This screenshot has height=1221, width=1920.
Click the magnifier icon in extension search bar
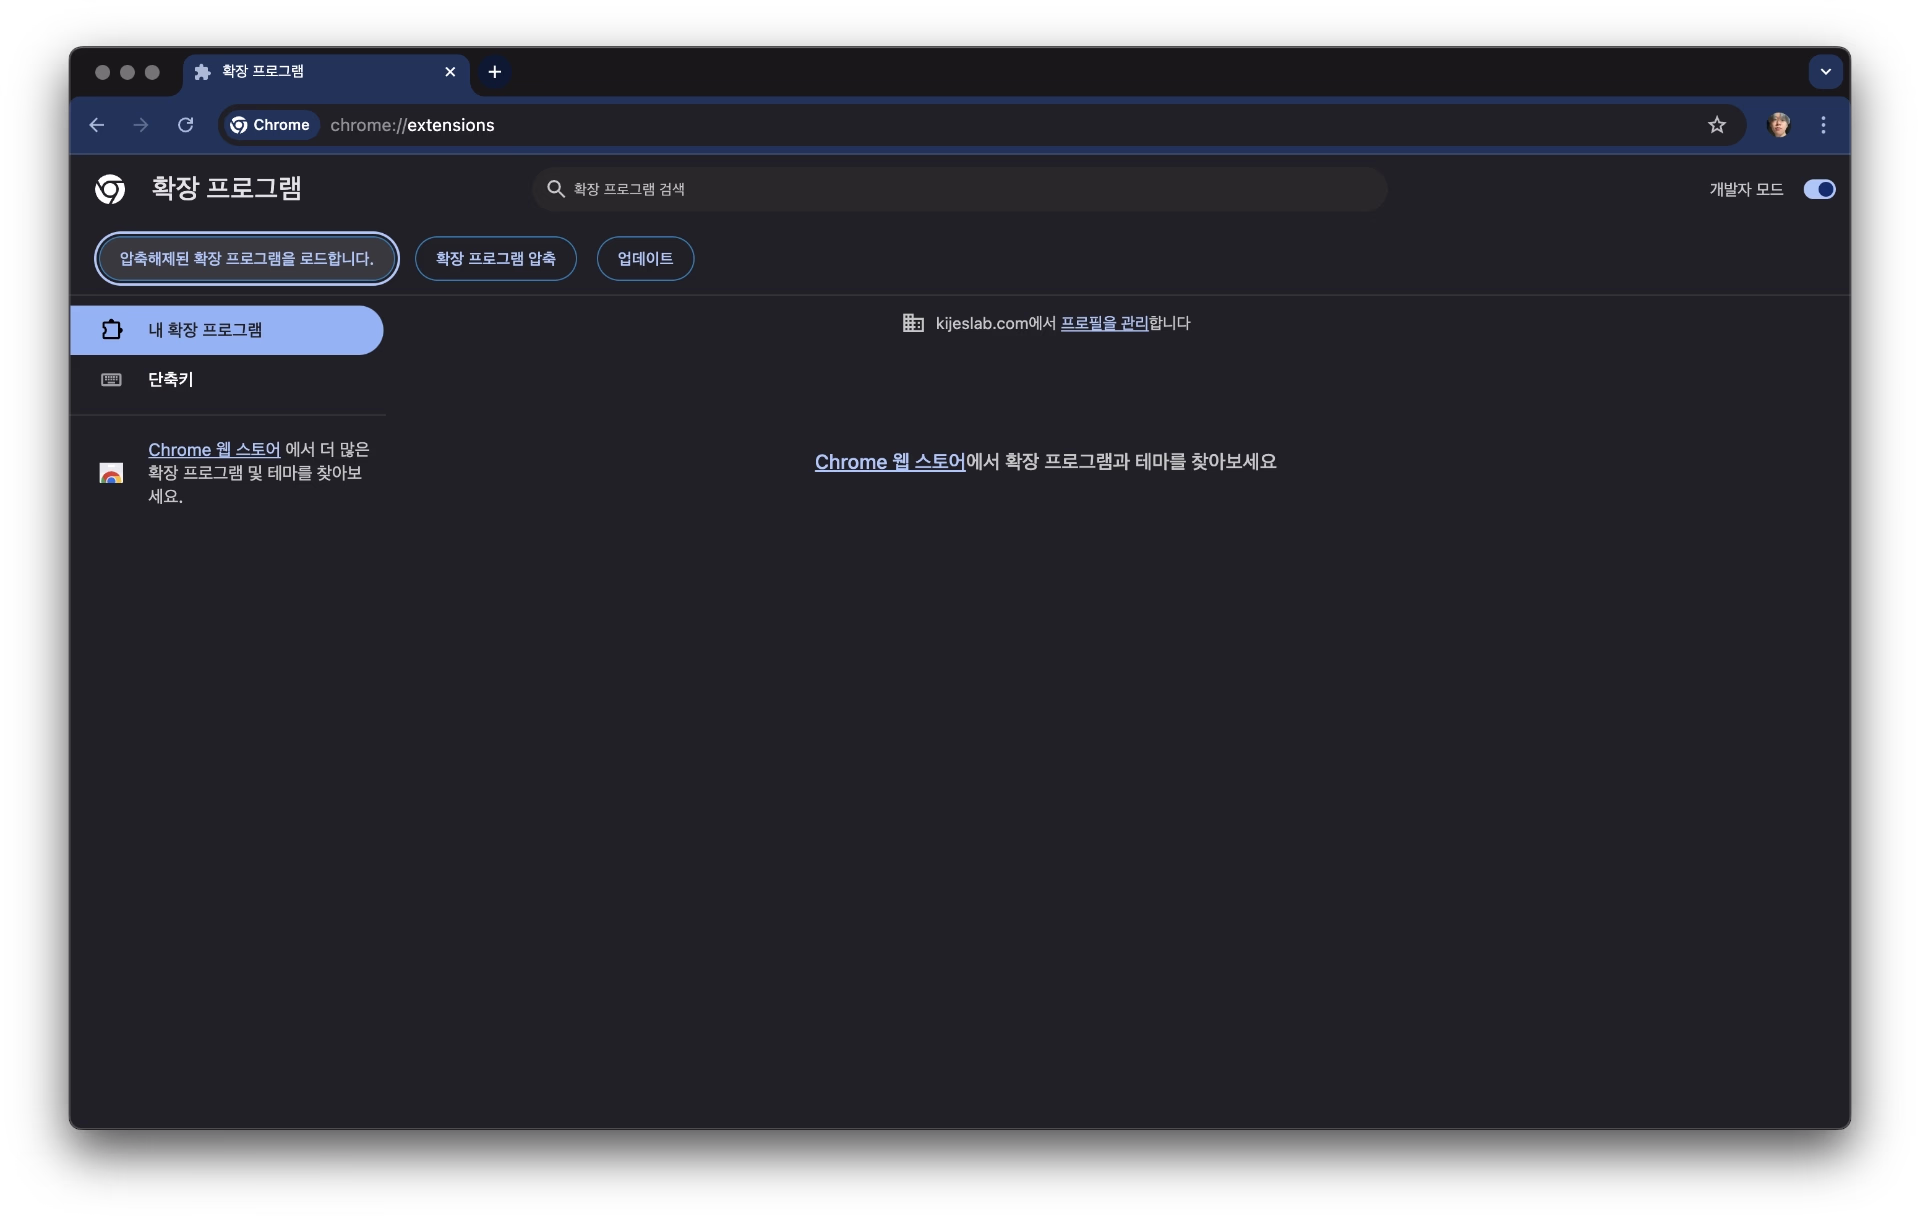click(x=556, y=189)
